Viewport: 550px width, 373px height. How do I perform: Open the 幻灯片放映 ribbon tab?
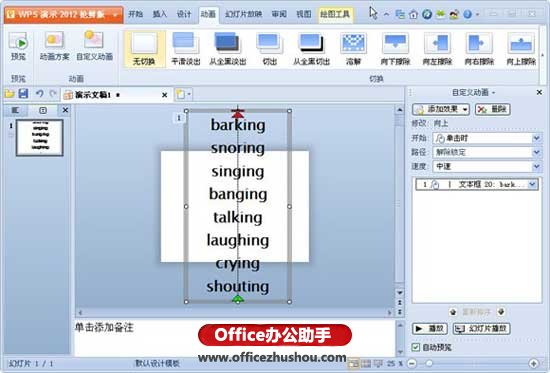pos(243,14)
